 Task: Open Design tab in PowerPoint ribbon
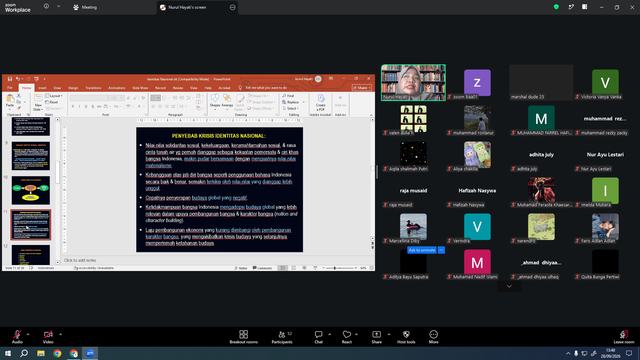(73, 88)
